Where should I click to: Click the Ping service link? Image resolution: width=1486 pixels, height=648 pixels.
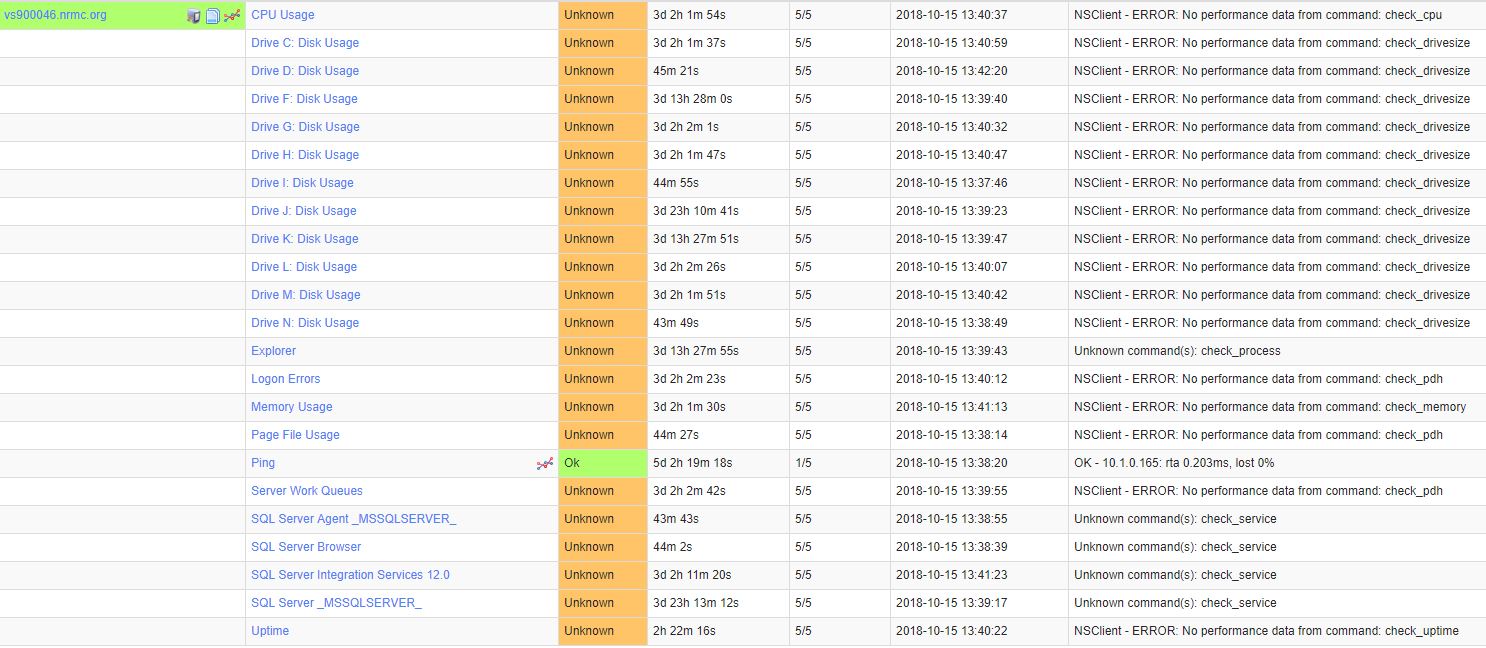pos(263,463)
